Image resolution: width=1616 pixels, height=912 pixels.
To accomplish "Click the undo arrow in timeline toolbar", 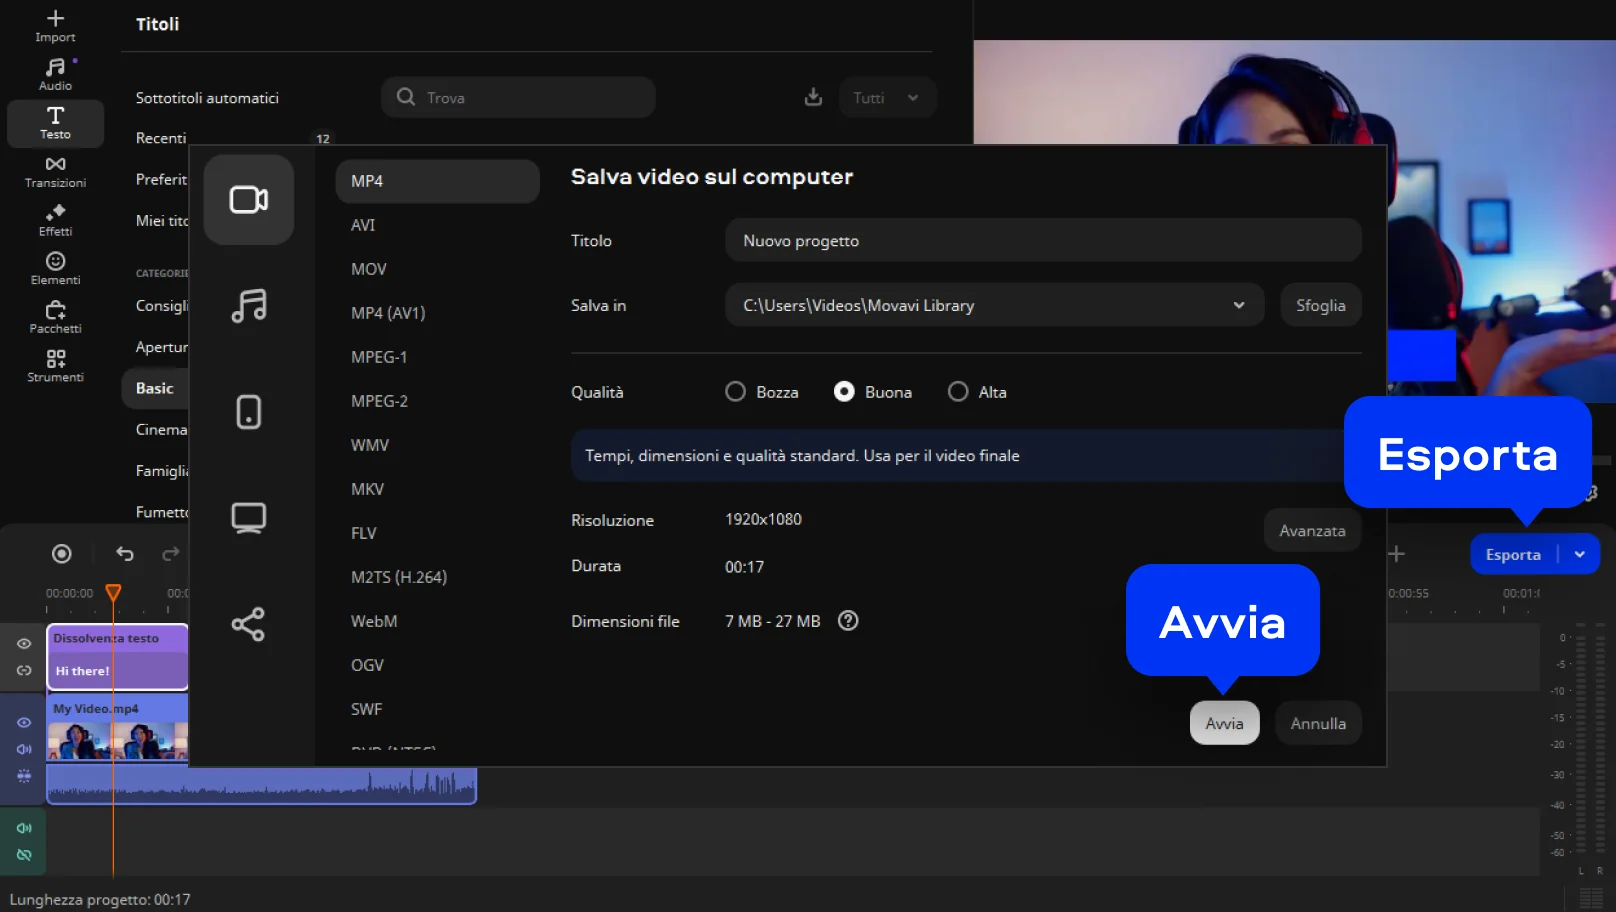I will [125, 554].
